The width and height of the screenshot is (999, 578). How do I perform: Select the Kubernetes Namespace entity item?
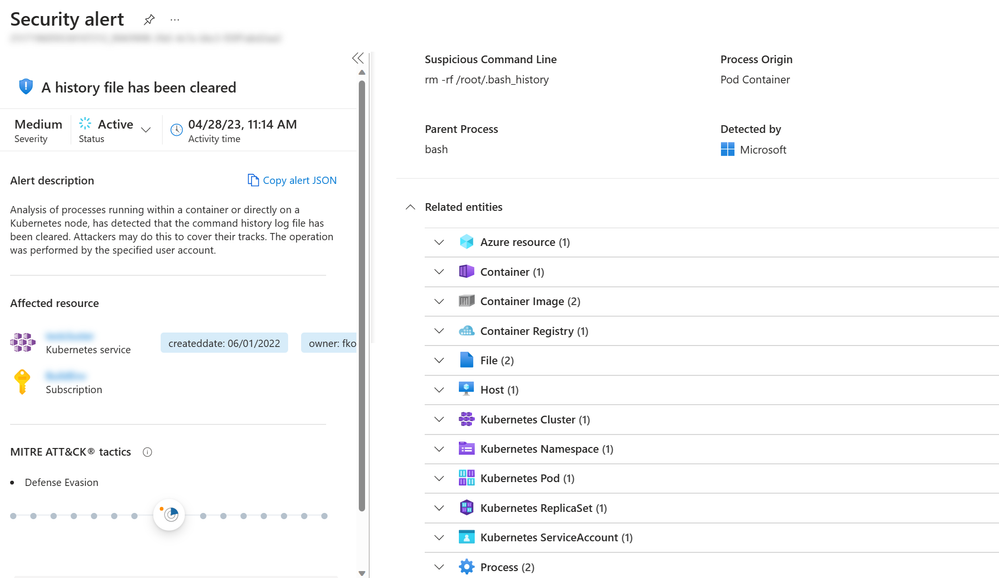[546, 449]
